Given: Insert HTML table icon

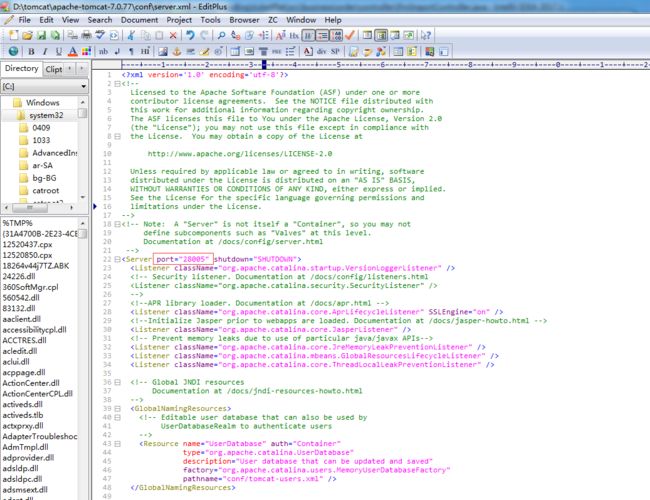Looking at the screenshot, I should coord(235,51).
